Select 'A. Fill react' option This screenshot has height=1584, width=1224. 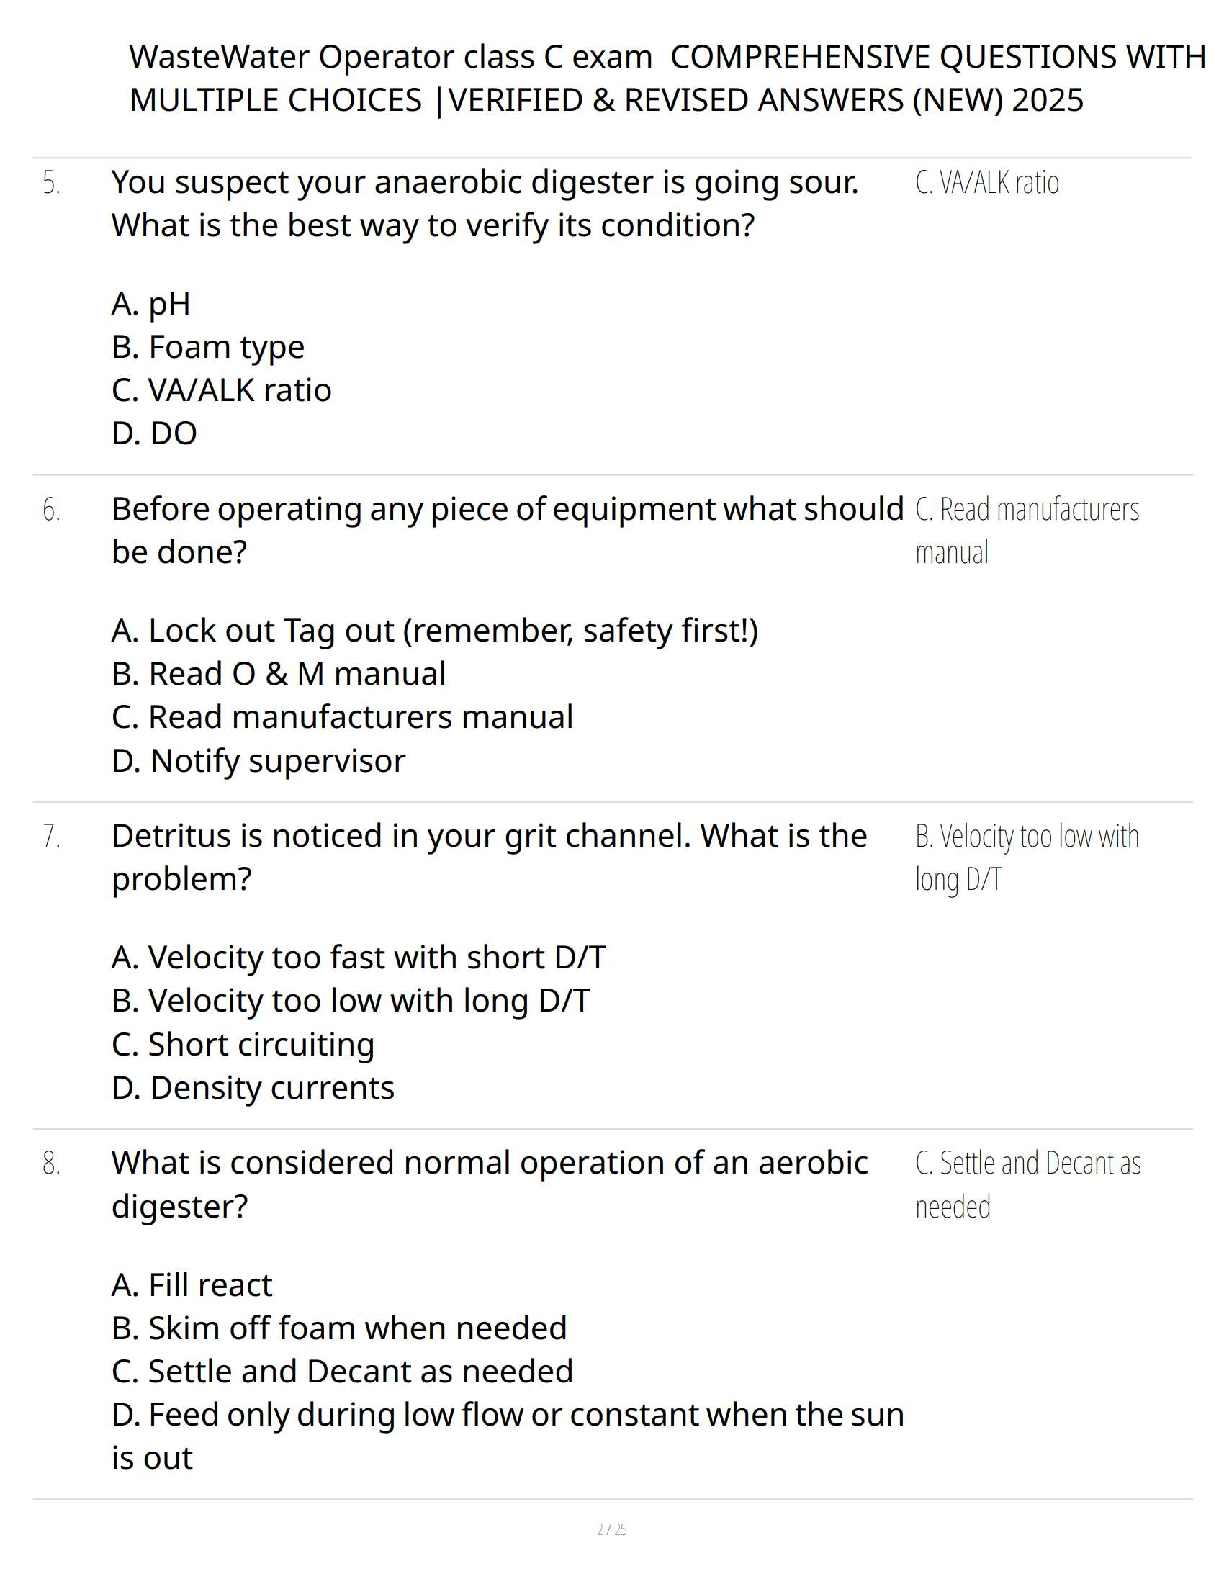(x=192, y=1285)
